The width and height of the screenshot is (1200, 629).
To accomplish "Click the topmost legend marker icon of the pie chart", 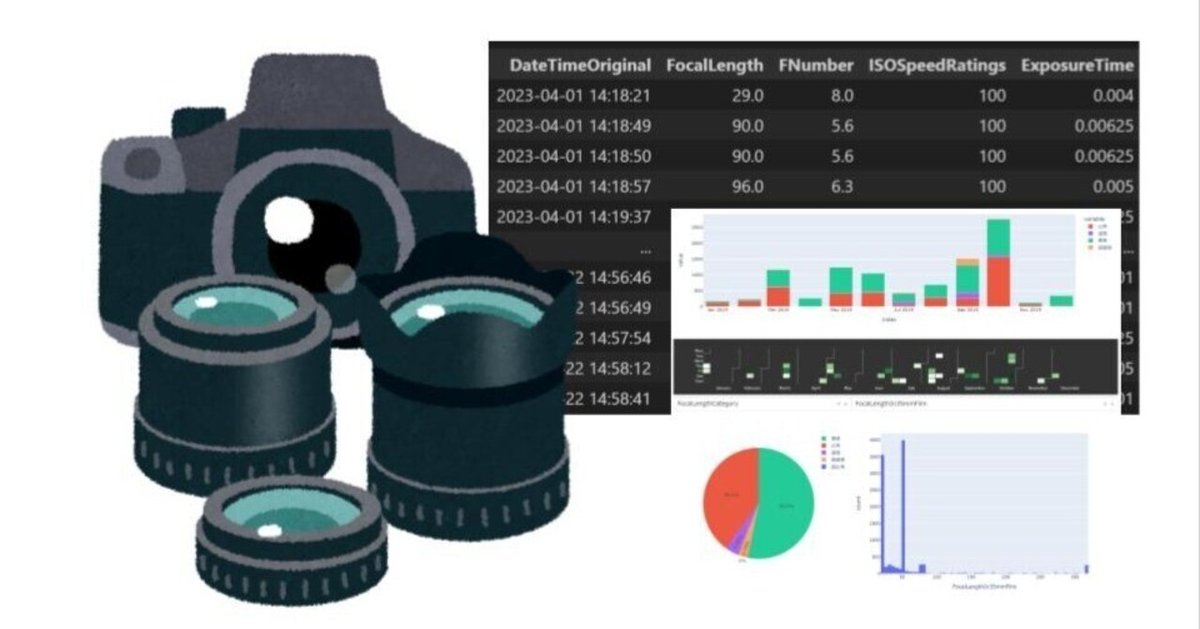I will (823, 437).
